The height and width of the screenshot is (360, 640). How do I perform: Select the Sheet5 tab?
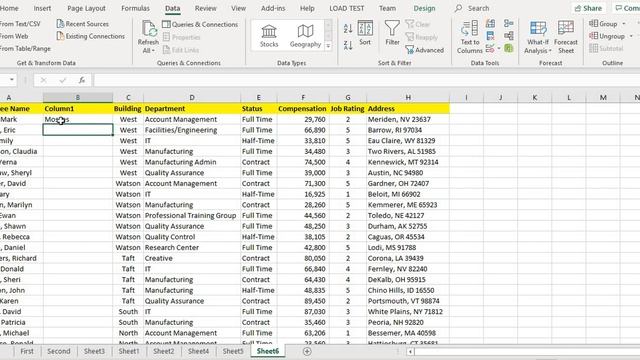tap(233, 351)
